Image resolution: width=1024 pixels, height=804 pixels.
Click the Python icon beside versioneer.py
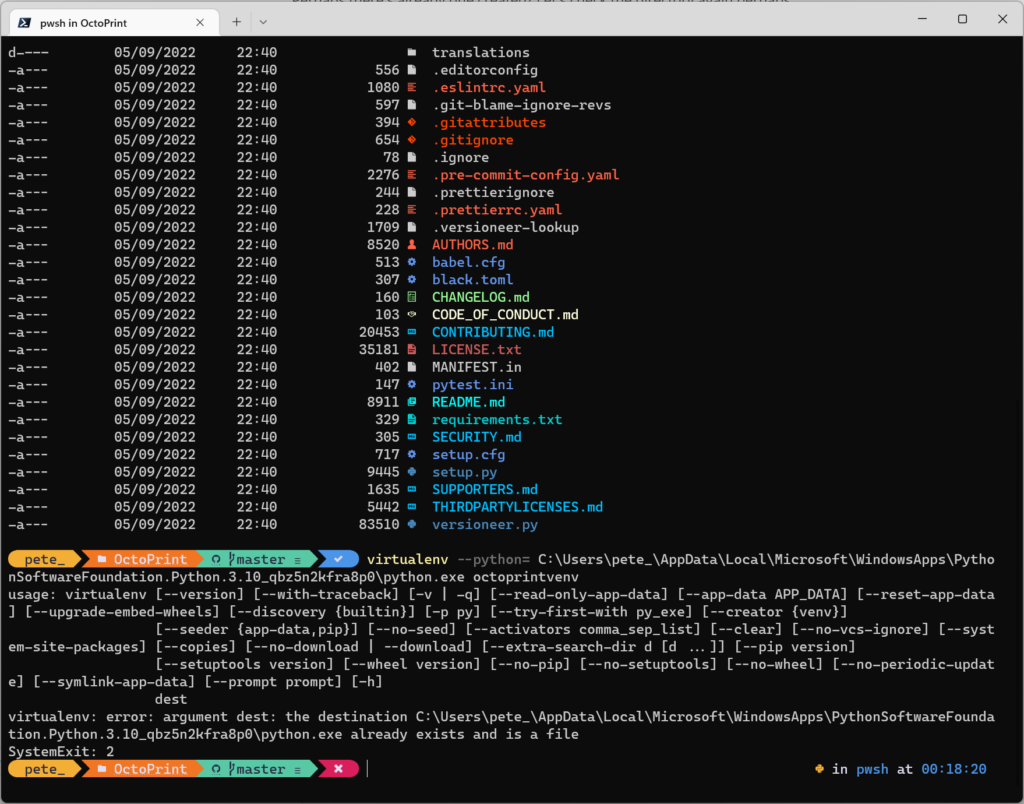(x=412, y=524)
